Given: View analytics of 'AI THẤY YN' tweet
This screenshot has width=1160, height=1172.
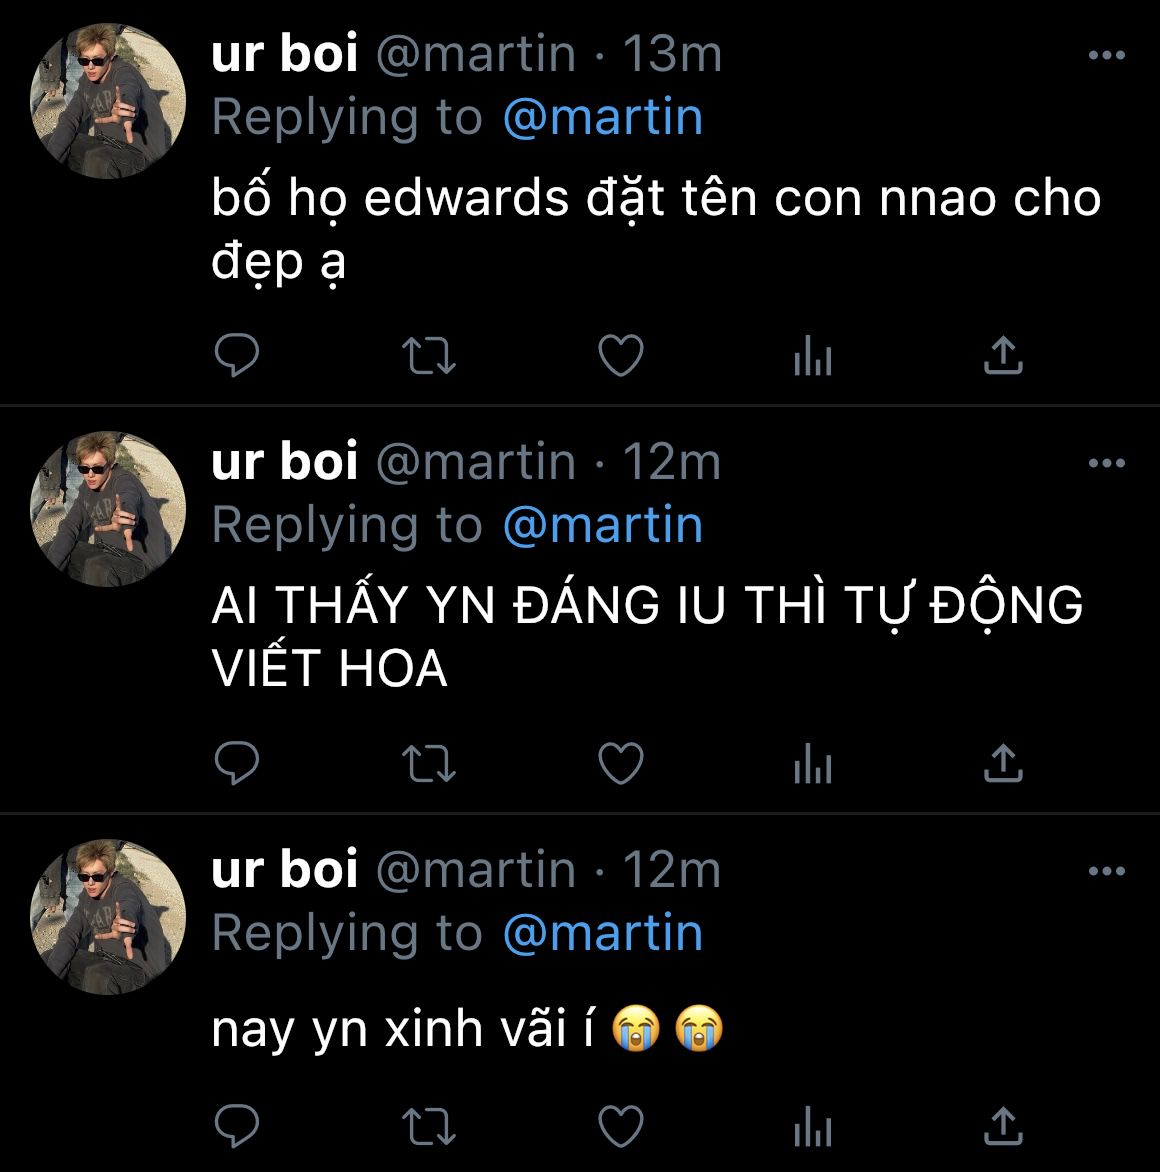Looking at the screenshot, I should (812, 763).
